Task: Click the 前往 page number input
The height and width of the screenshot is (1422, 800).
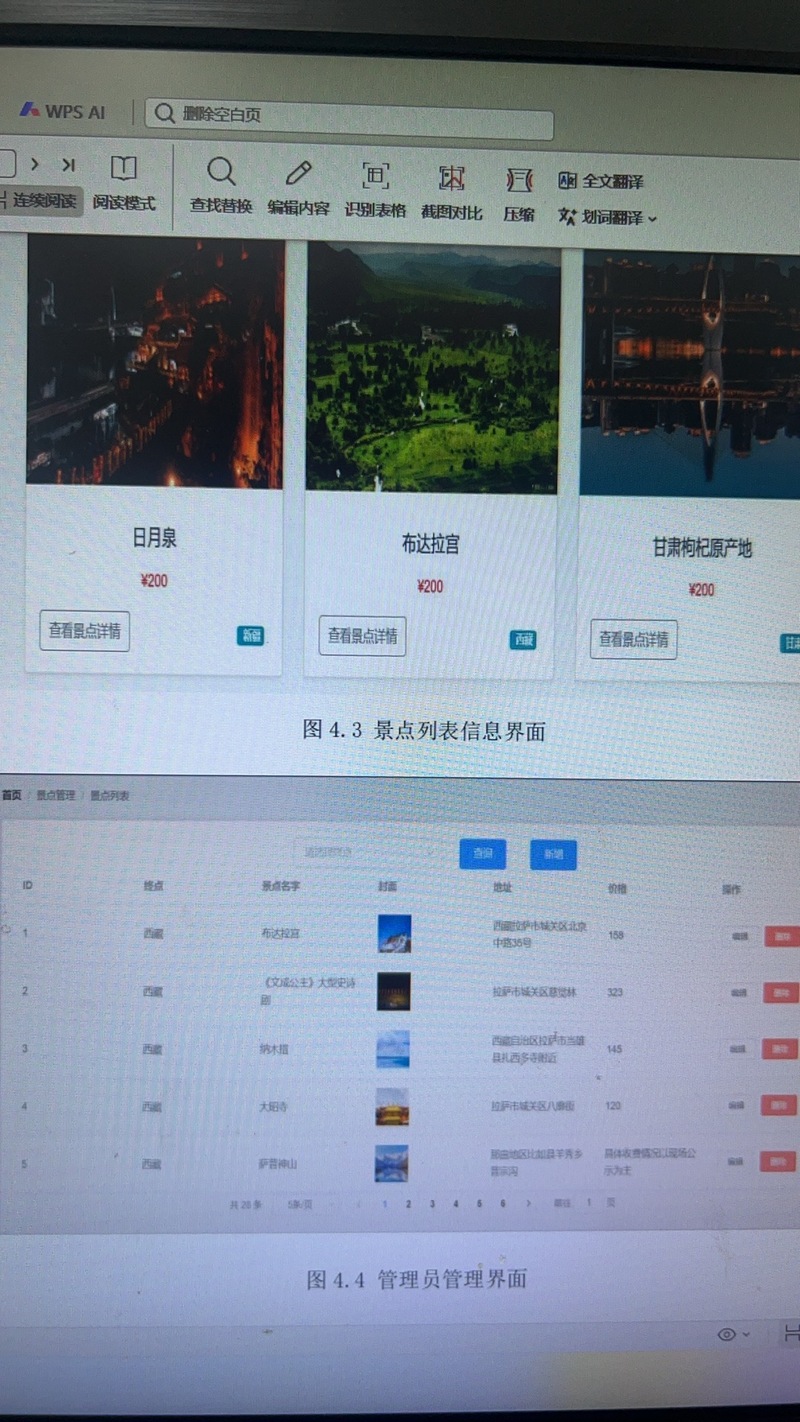Action: coord(590,1203)
